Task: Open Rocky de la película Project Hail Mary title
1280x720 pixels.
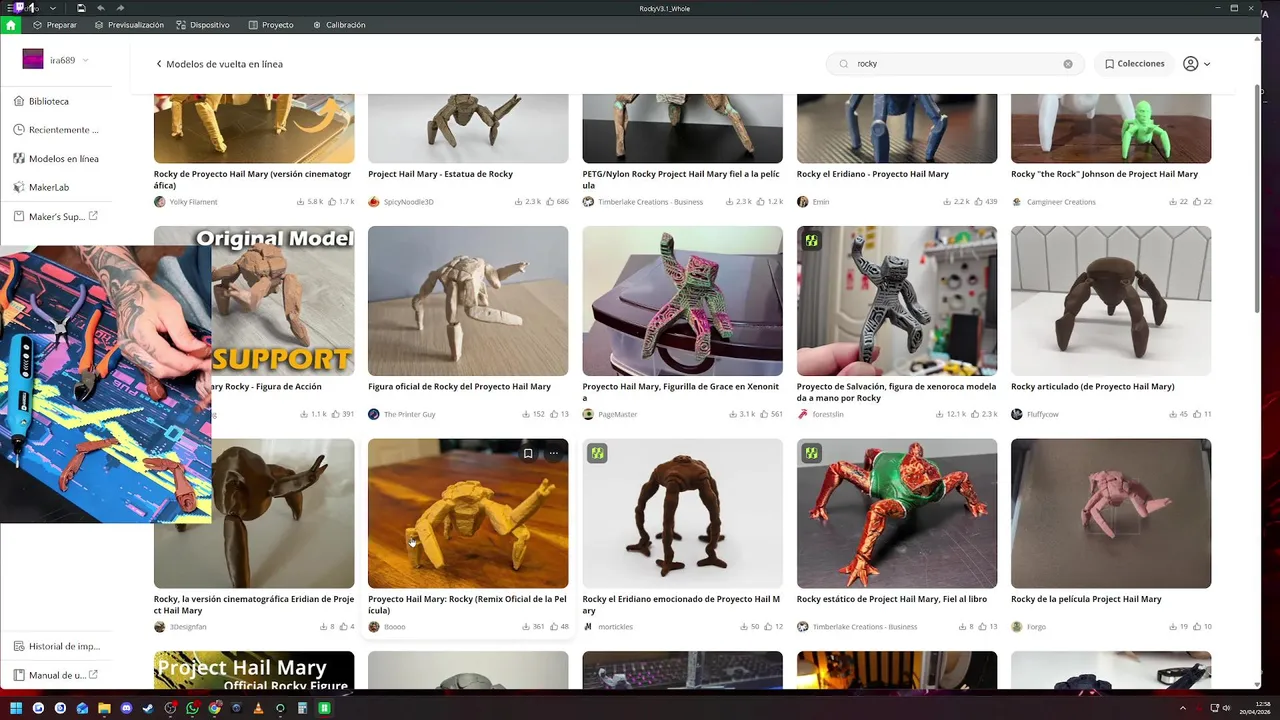Action: 1086,599
